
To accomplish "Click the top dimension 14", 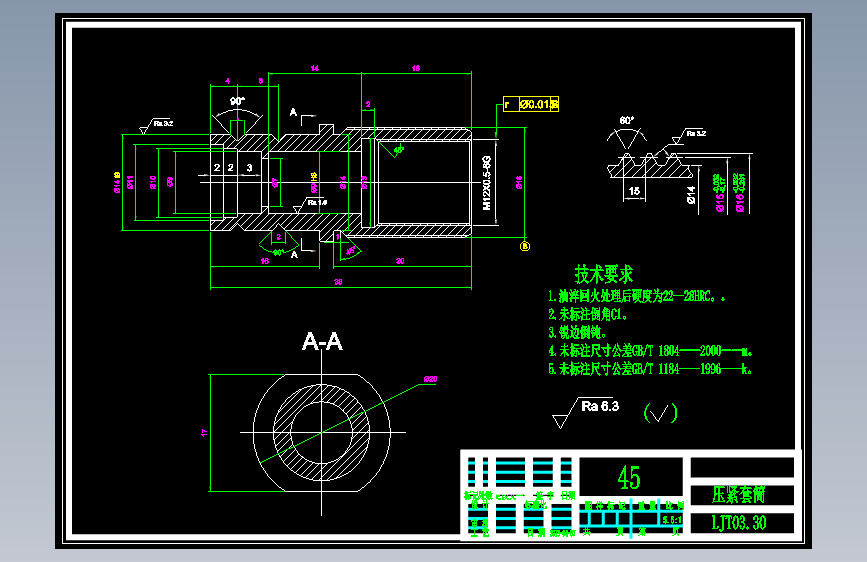I will tap(315, 69).
